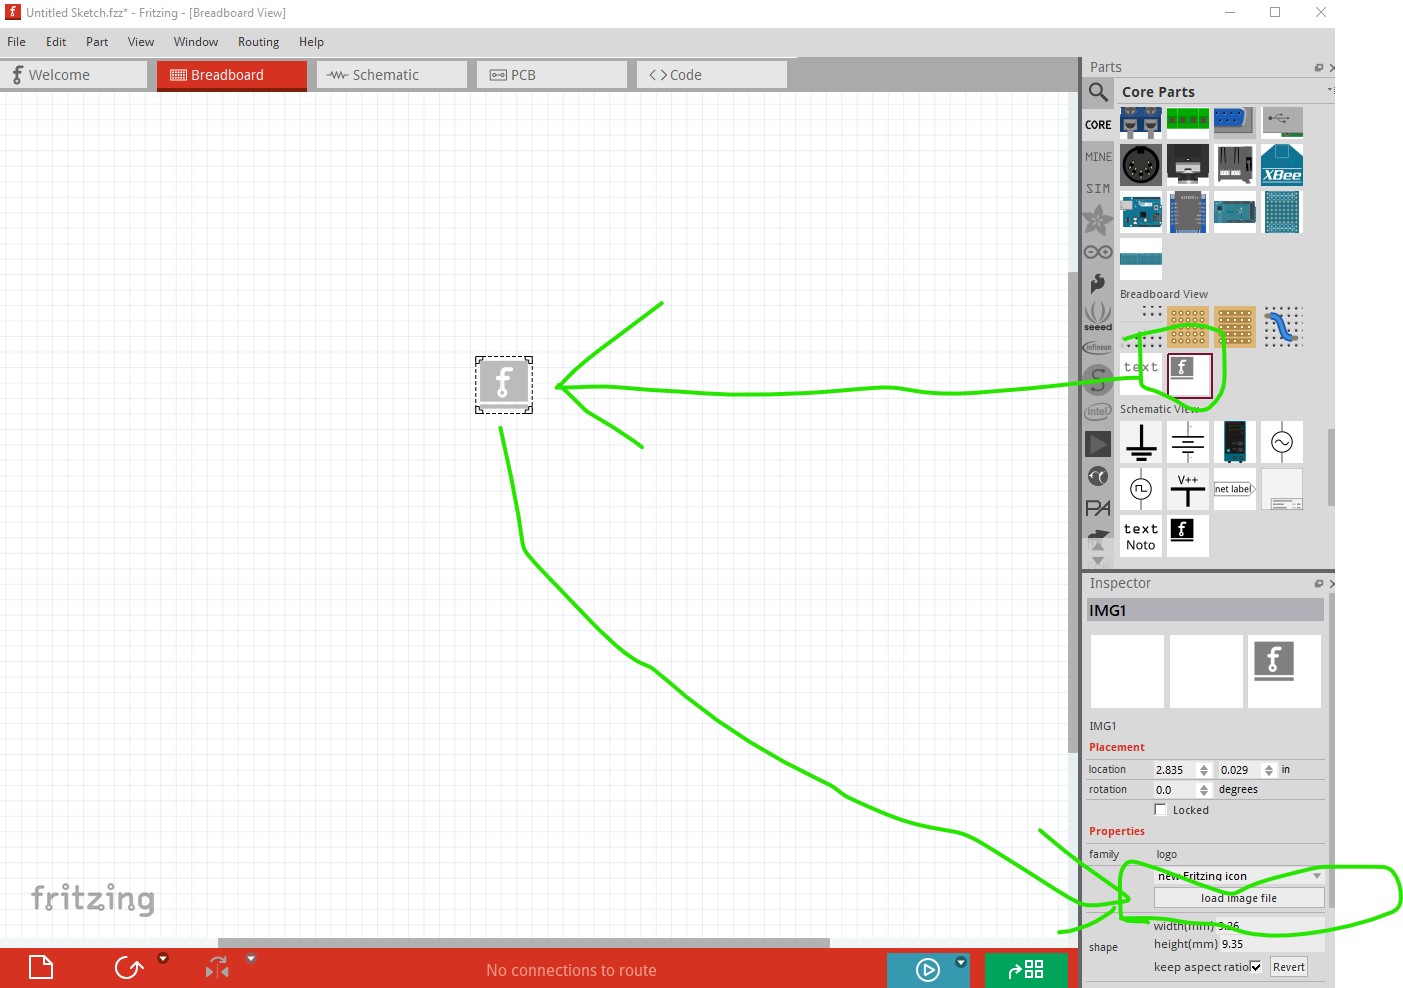Select the net label part
1403x988 pixels.
pos(1234,489)
